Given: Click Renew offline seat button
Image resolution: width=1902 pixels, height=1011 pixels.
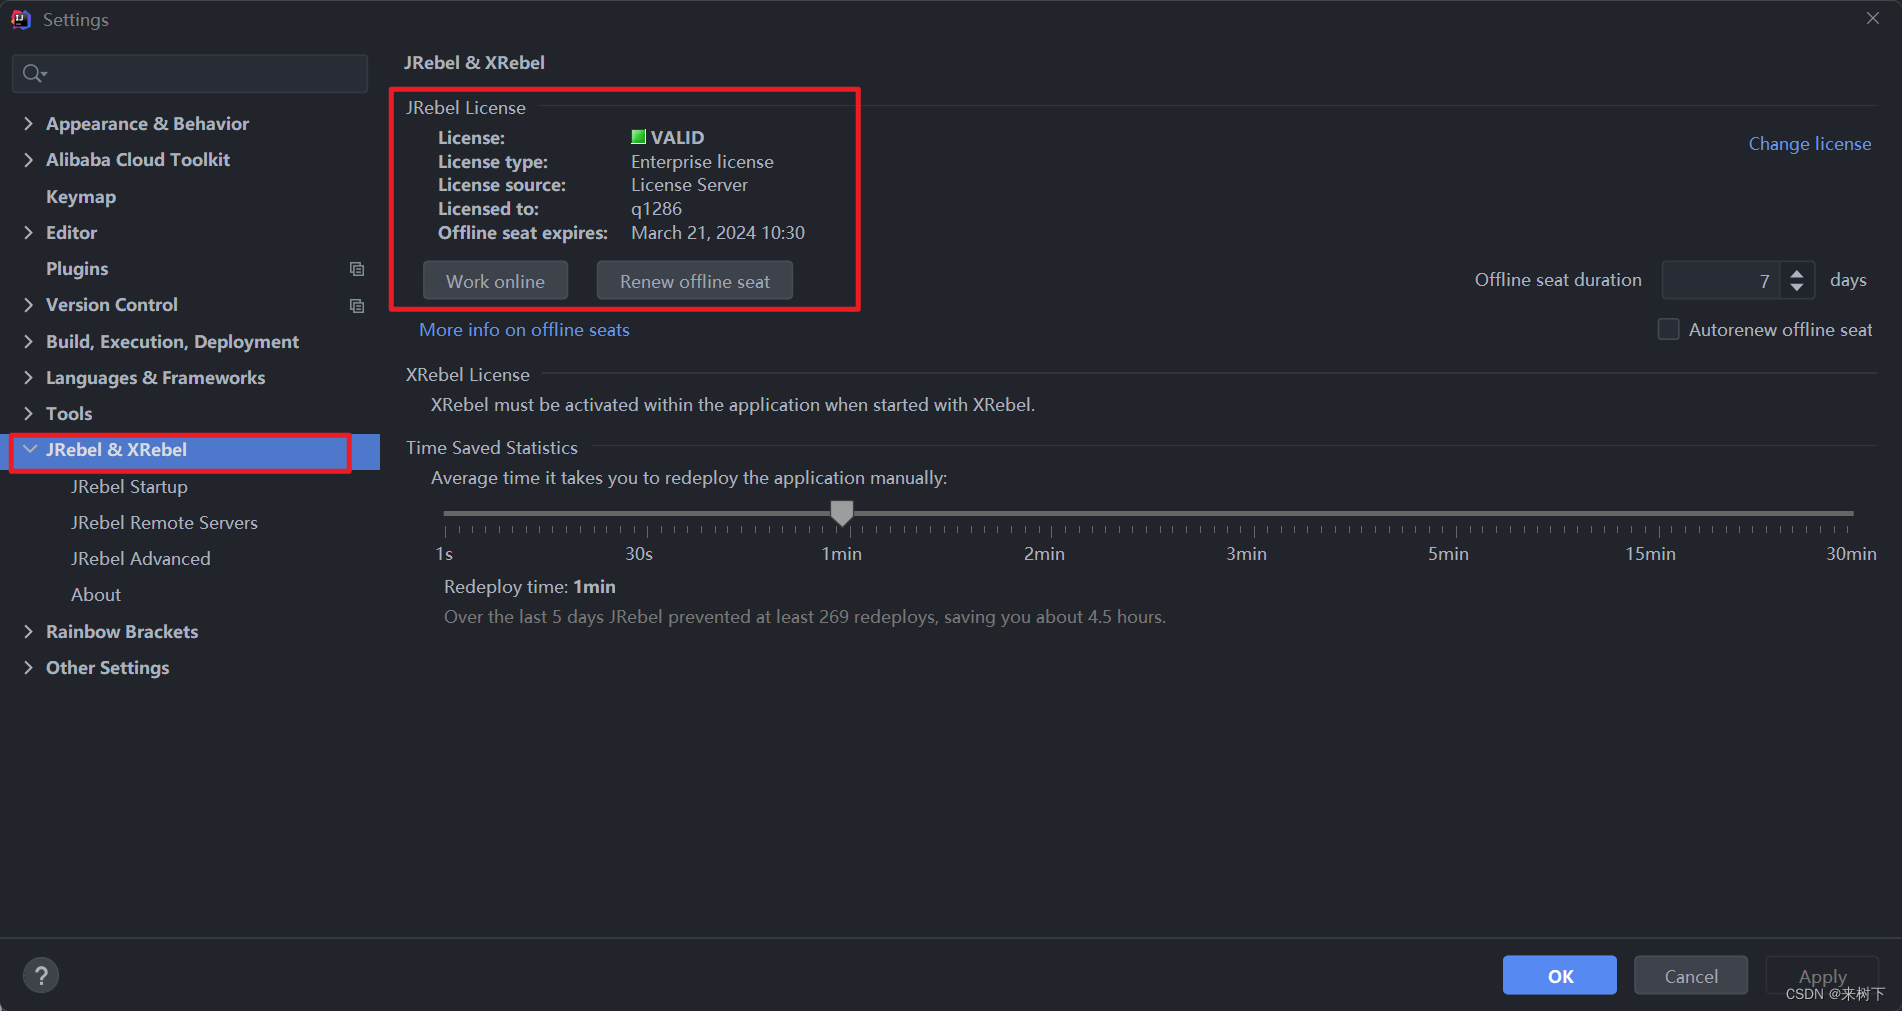Looking at the screenshot, I should click(695, 281).
